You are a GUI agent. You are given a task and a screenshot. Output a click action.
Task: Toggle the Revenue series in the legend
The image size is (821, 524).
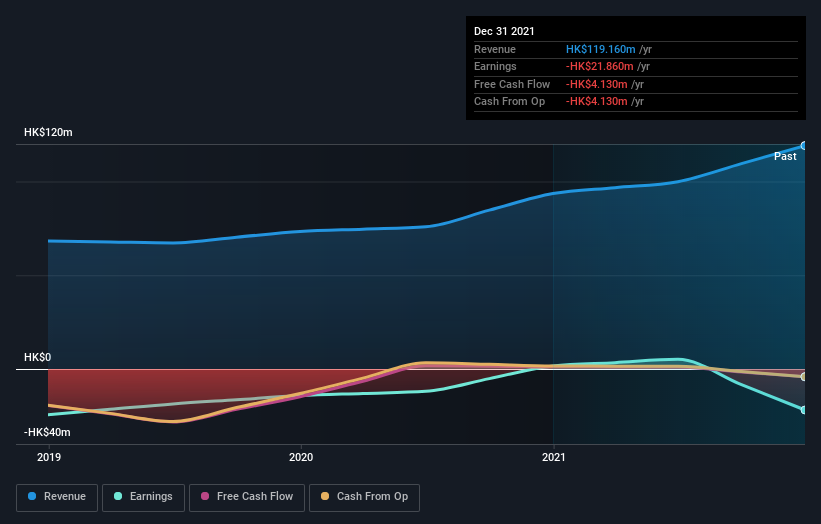[58, 497]
